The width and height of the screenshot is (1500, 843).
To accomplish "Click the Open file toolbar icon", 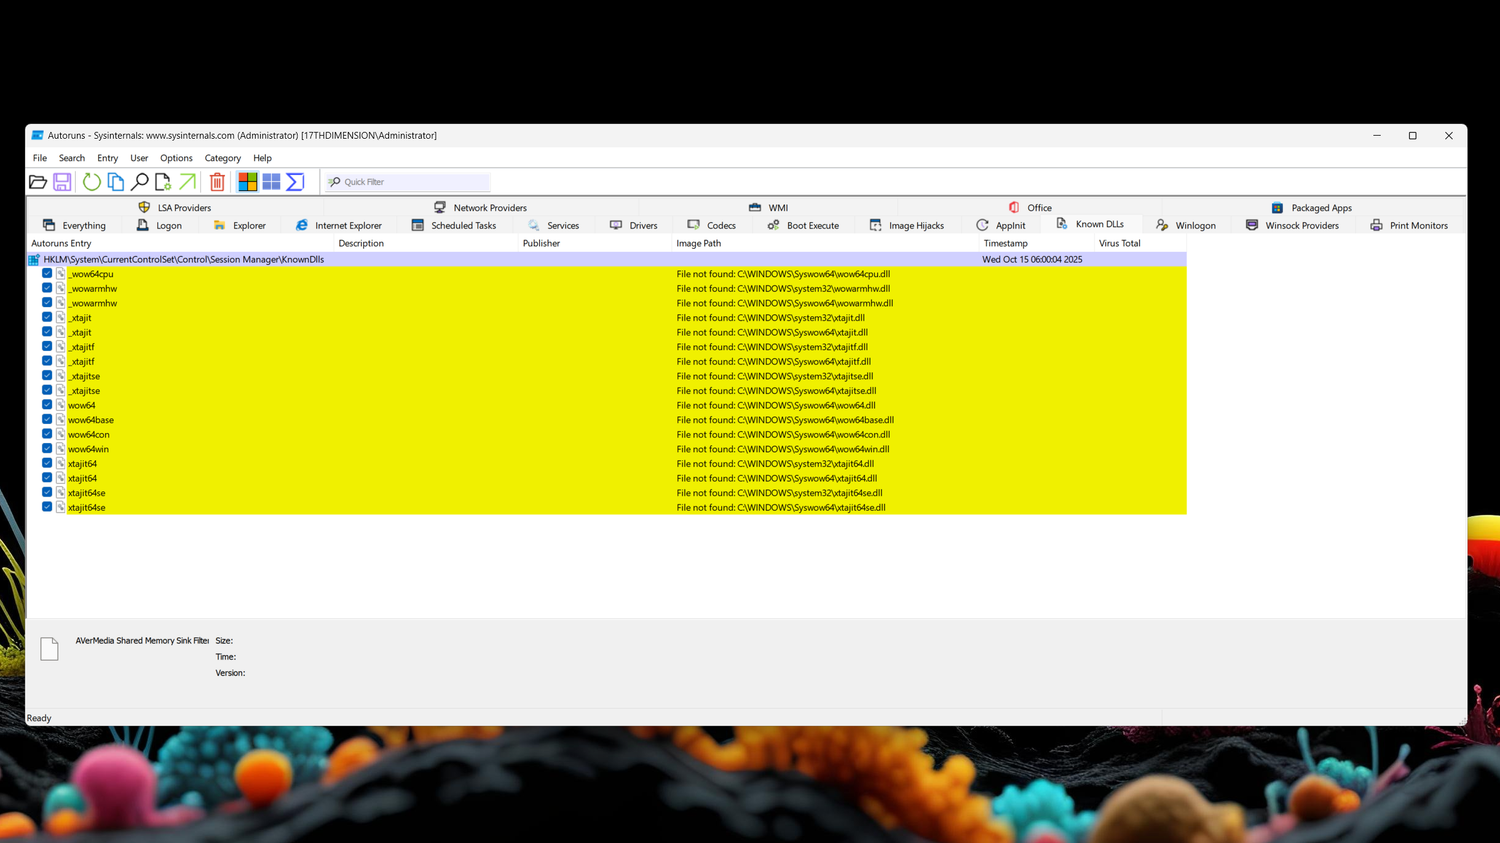I will tap(38, 182).
